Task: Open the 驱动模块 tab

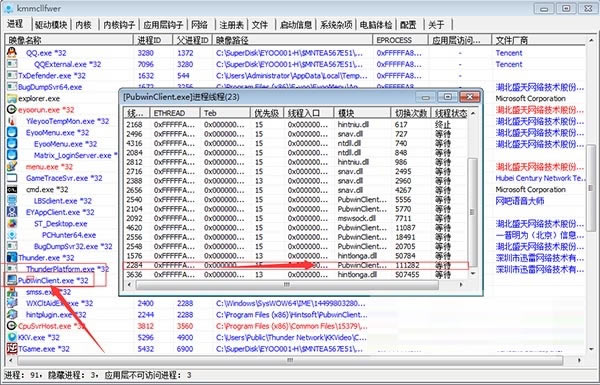Action: 51,25
